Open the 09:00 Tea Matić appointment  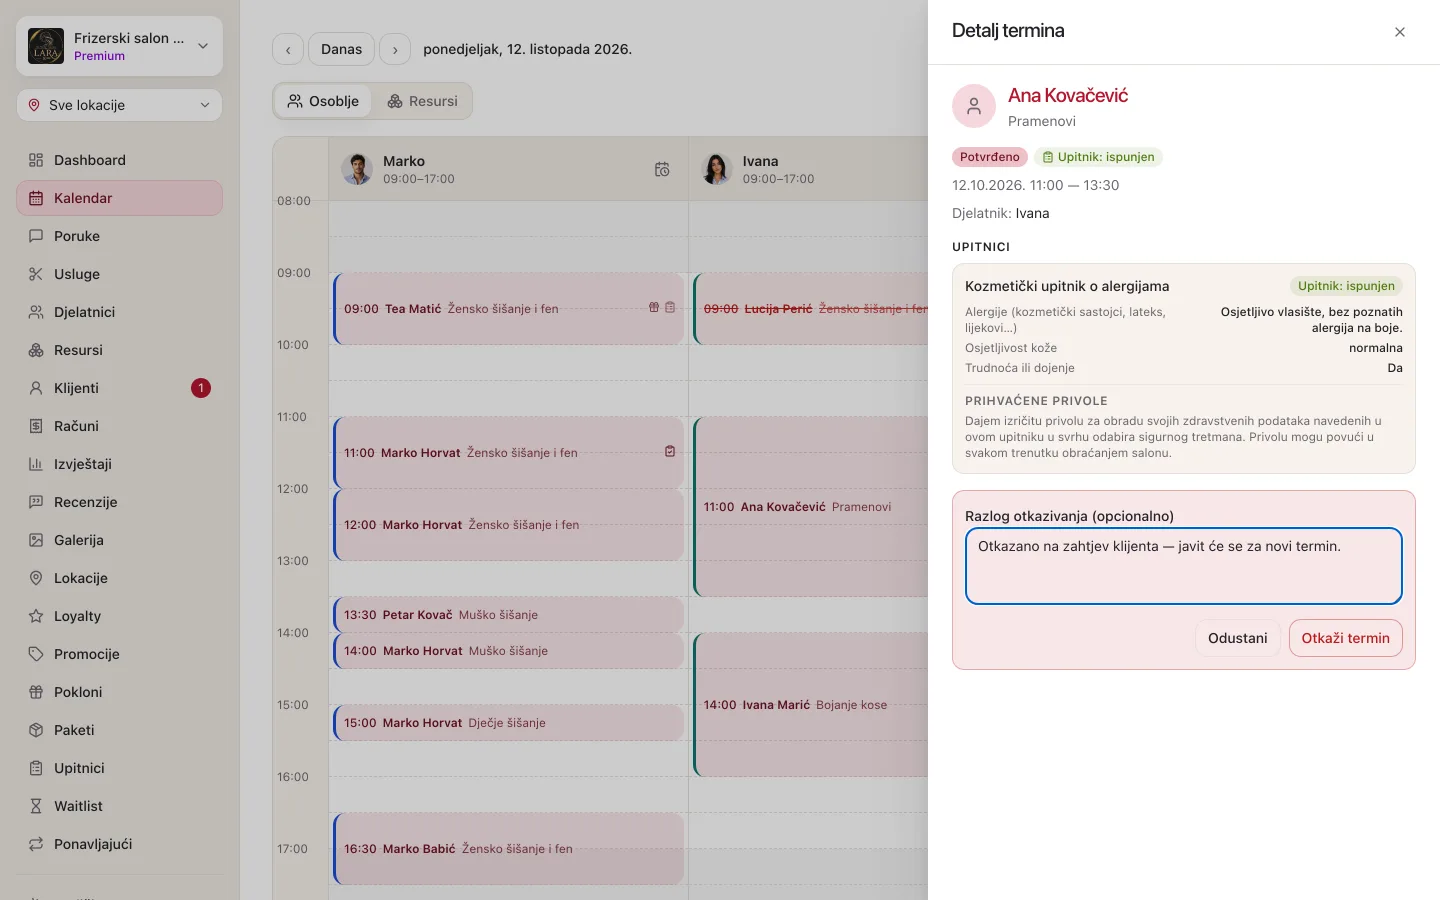click(x=508, y=309)
